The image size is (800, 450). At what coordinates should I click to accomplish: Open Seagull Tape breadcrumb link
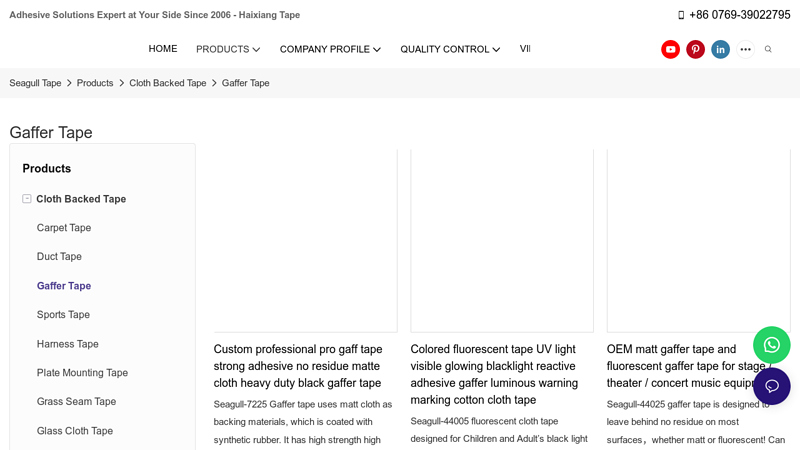35,83
